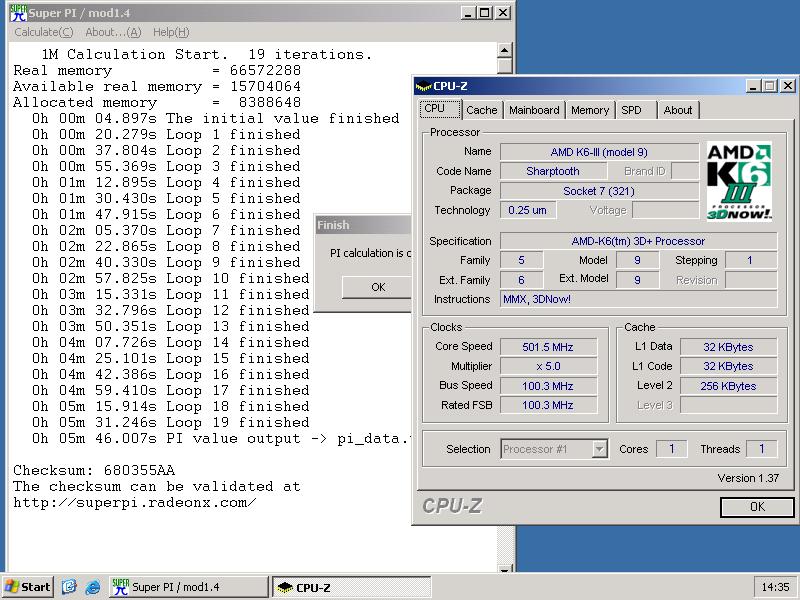Maximize the Super PI window

coord(485,13)
